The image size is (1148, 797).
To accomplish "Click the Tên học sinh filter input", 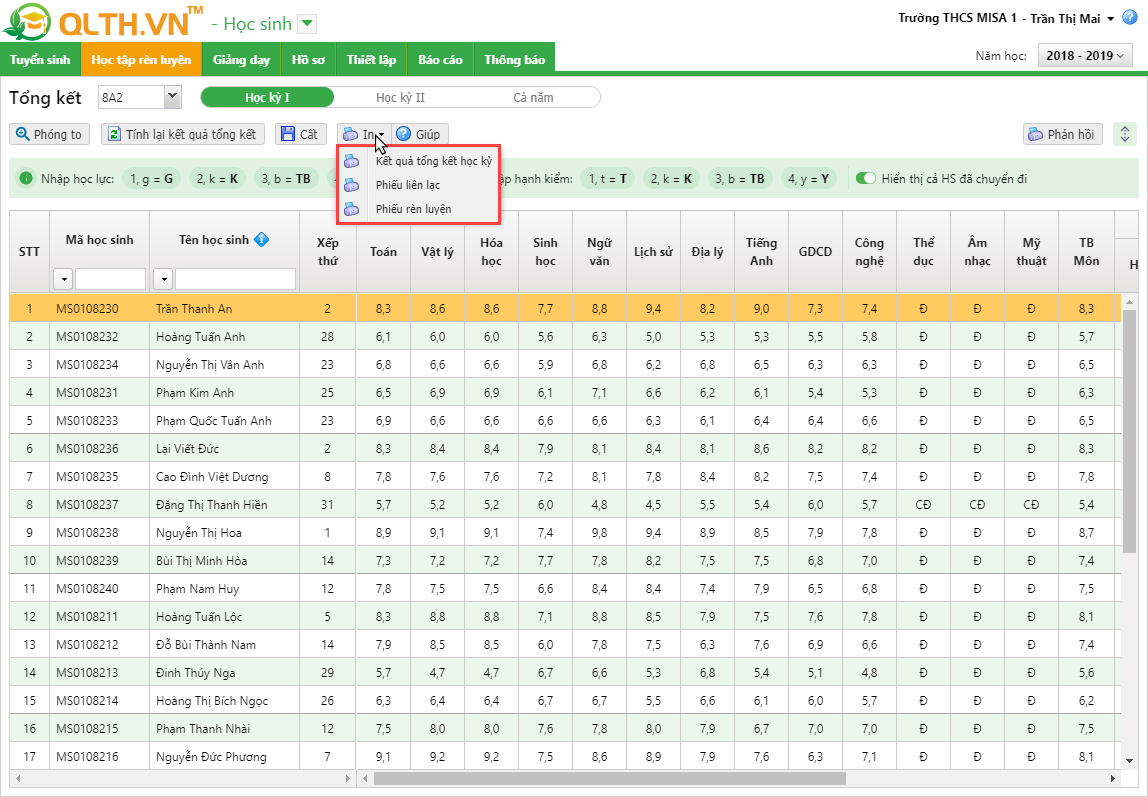I will coord(235,279).
